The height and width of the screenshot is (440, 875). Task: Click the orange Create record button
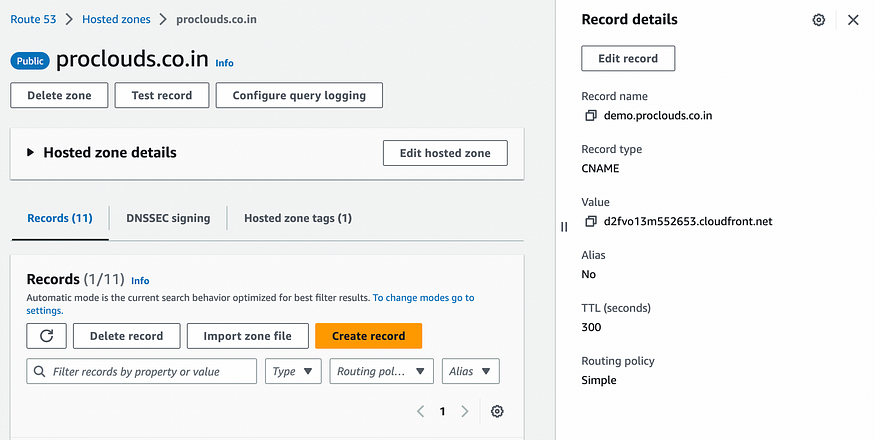click(x=368, y=336)
